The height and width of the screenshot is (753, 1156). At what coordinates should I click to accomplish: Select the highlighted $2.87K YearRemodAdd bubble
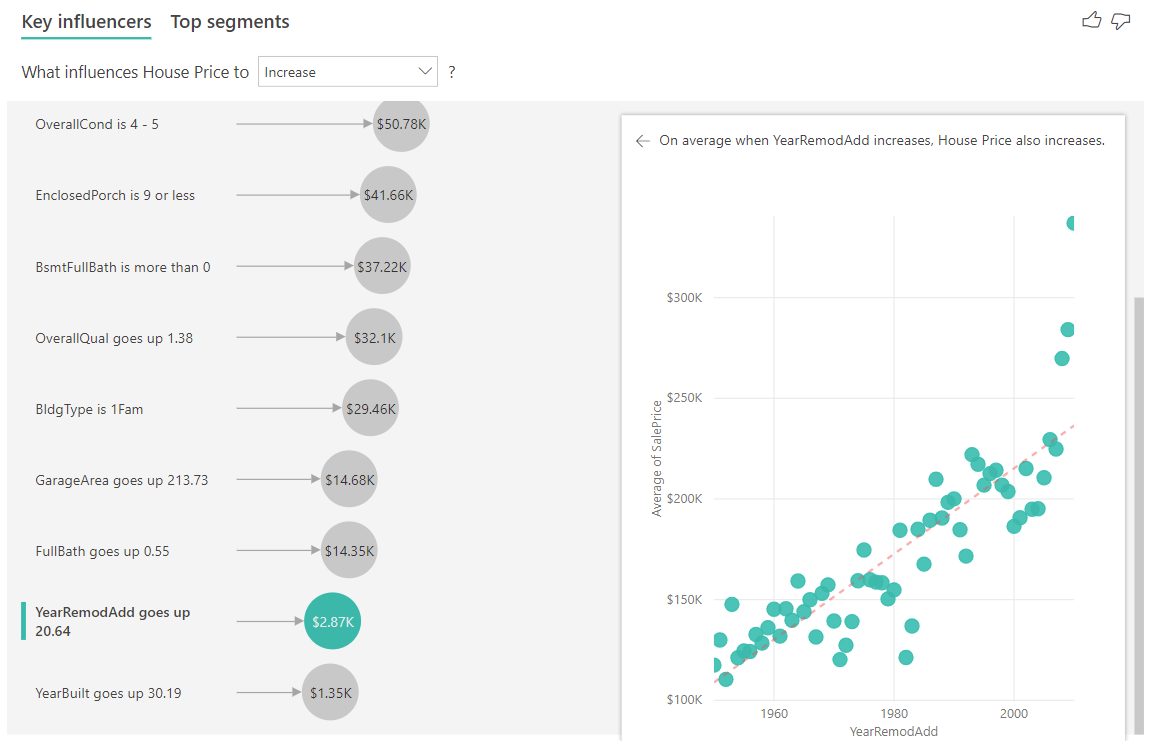332,621
